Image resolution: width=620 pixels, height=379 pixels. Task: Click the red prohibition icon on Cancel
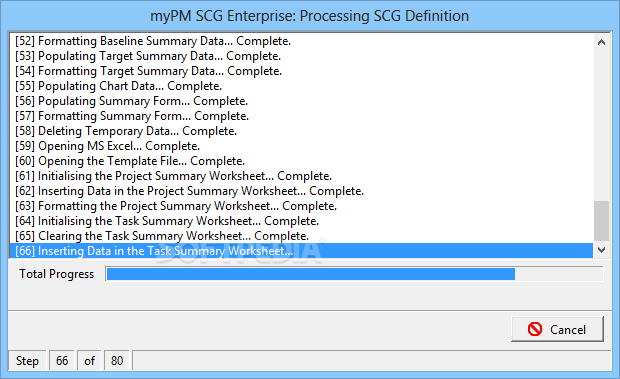pos(535,329)
